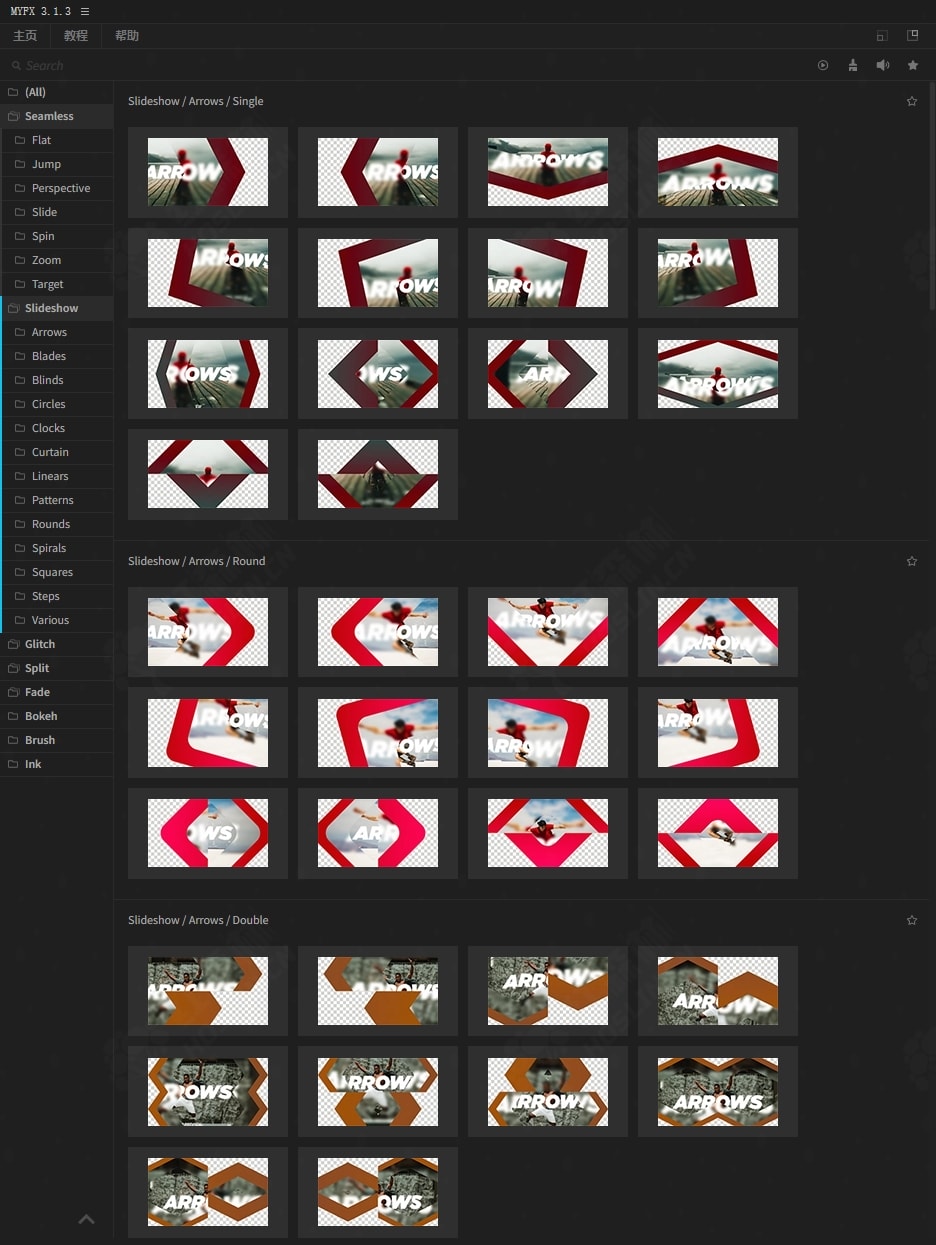The width and height of the screenshot is (936, 1245).
Task: Favorite the Slideshow / Arrows / Double group
Action: tap(912, 920)
